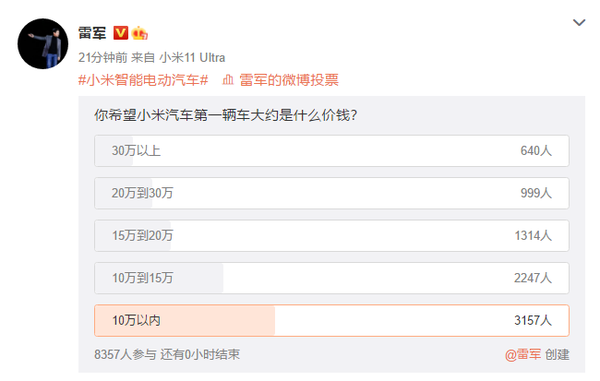Click the 8357人参与 participant count text
Image resolution: width=600 pixels, height=381 pixels.
pyautogui.click(x=125, y=355)
